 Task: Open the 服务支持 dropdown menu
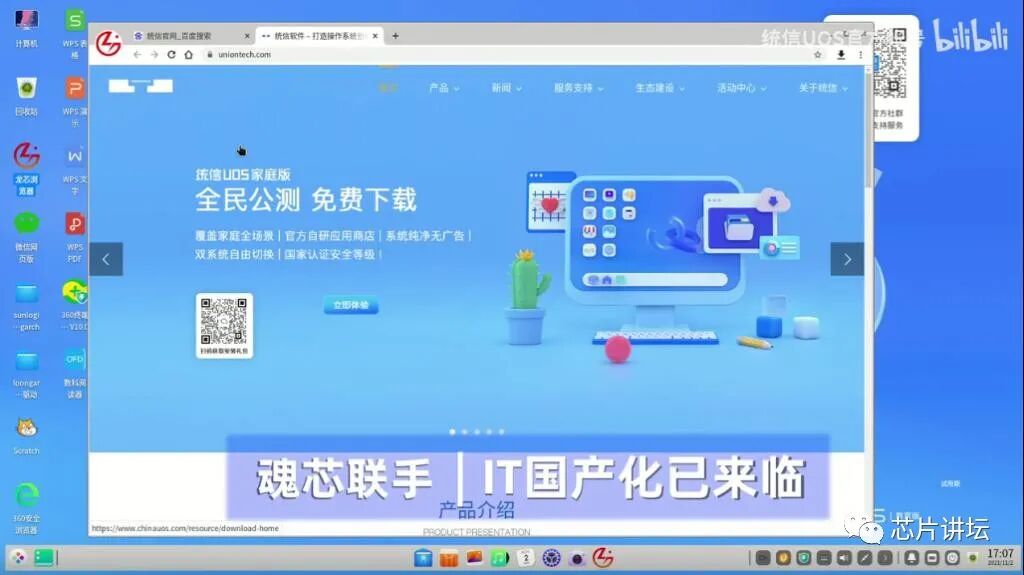[x=579, y=88]
